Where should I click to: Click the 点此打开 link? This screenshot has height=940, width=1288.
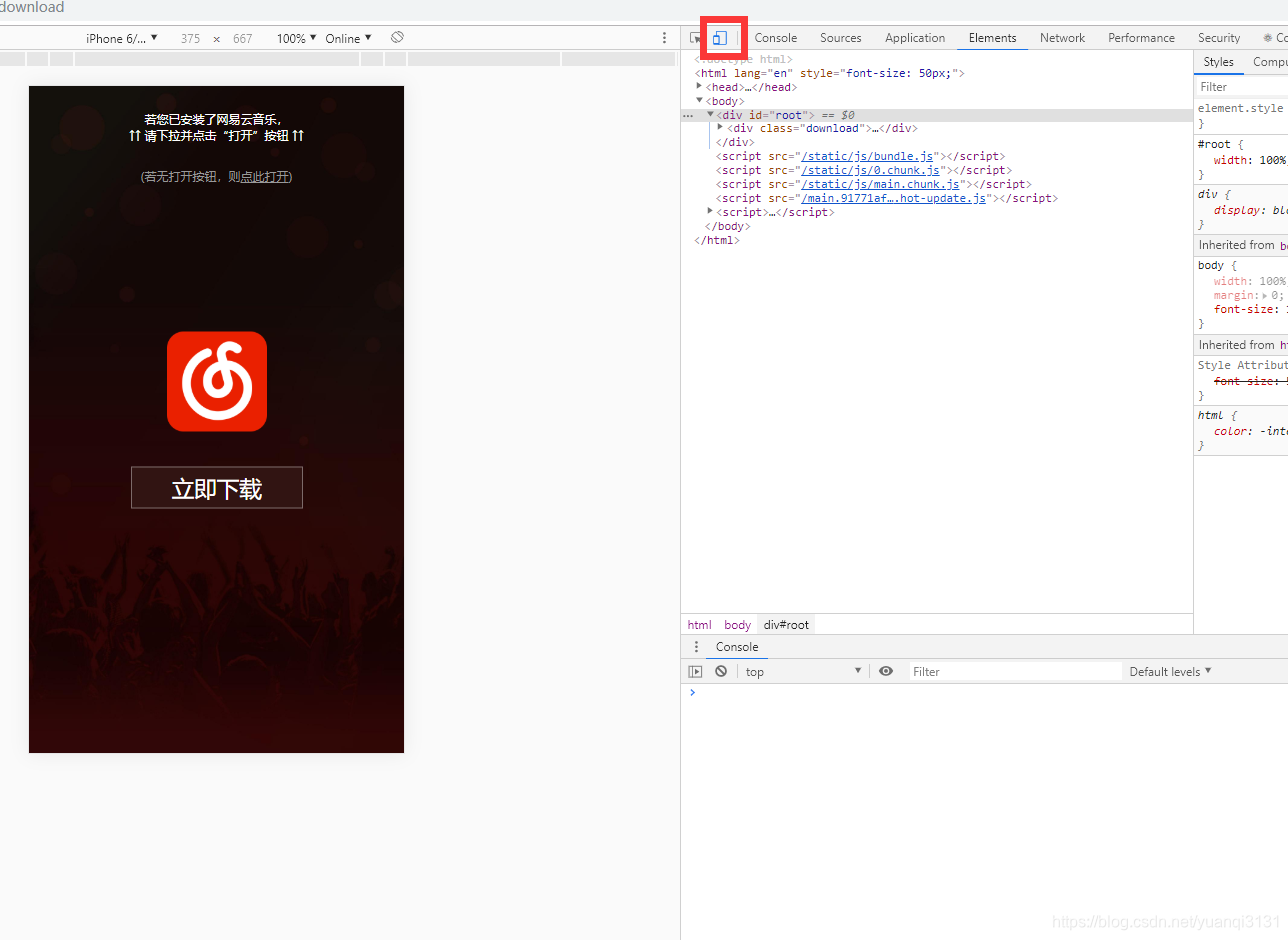pyautogui.click(x=265, y=177)
